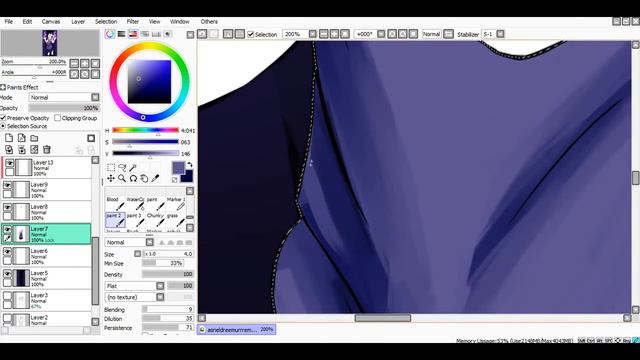
Task: Open the Layer menu
Action: click(78, 22)
